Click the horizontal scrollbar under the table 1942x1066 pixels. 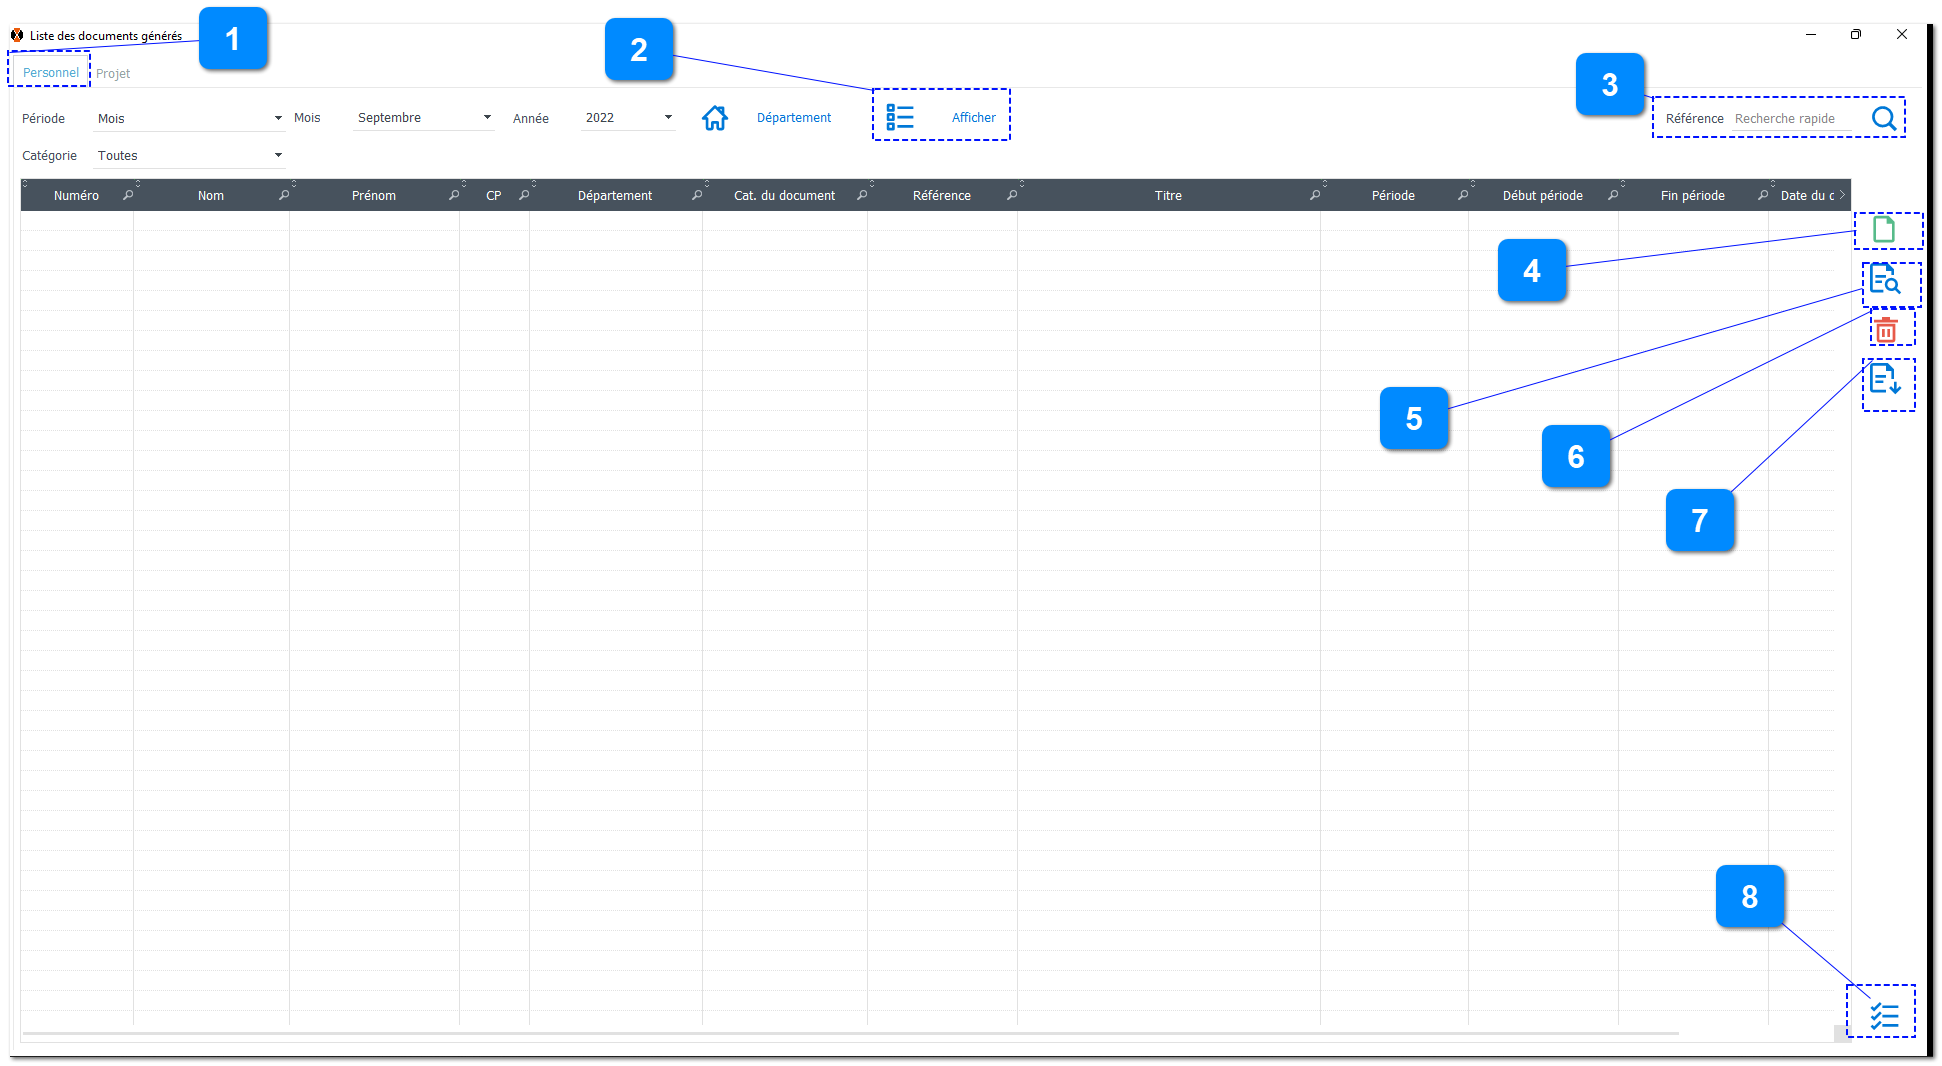click(850, 1033)
